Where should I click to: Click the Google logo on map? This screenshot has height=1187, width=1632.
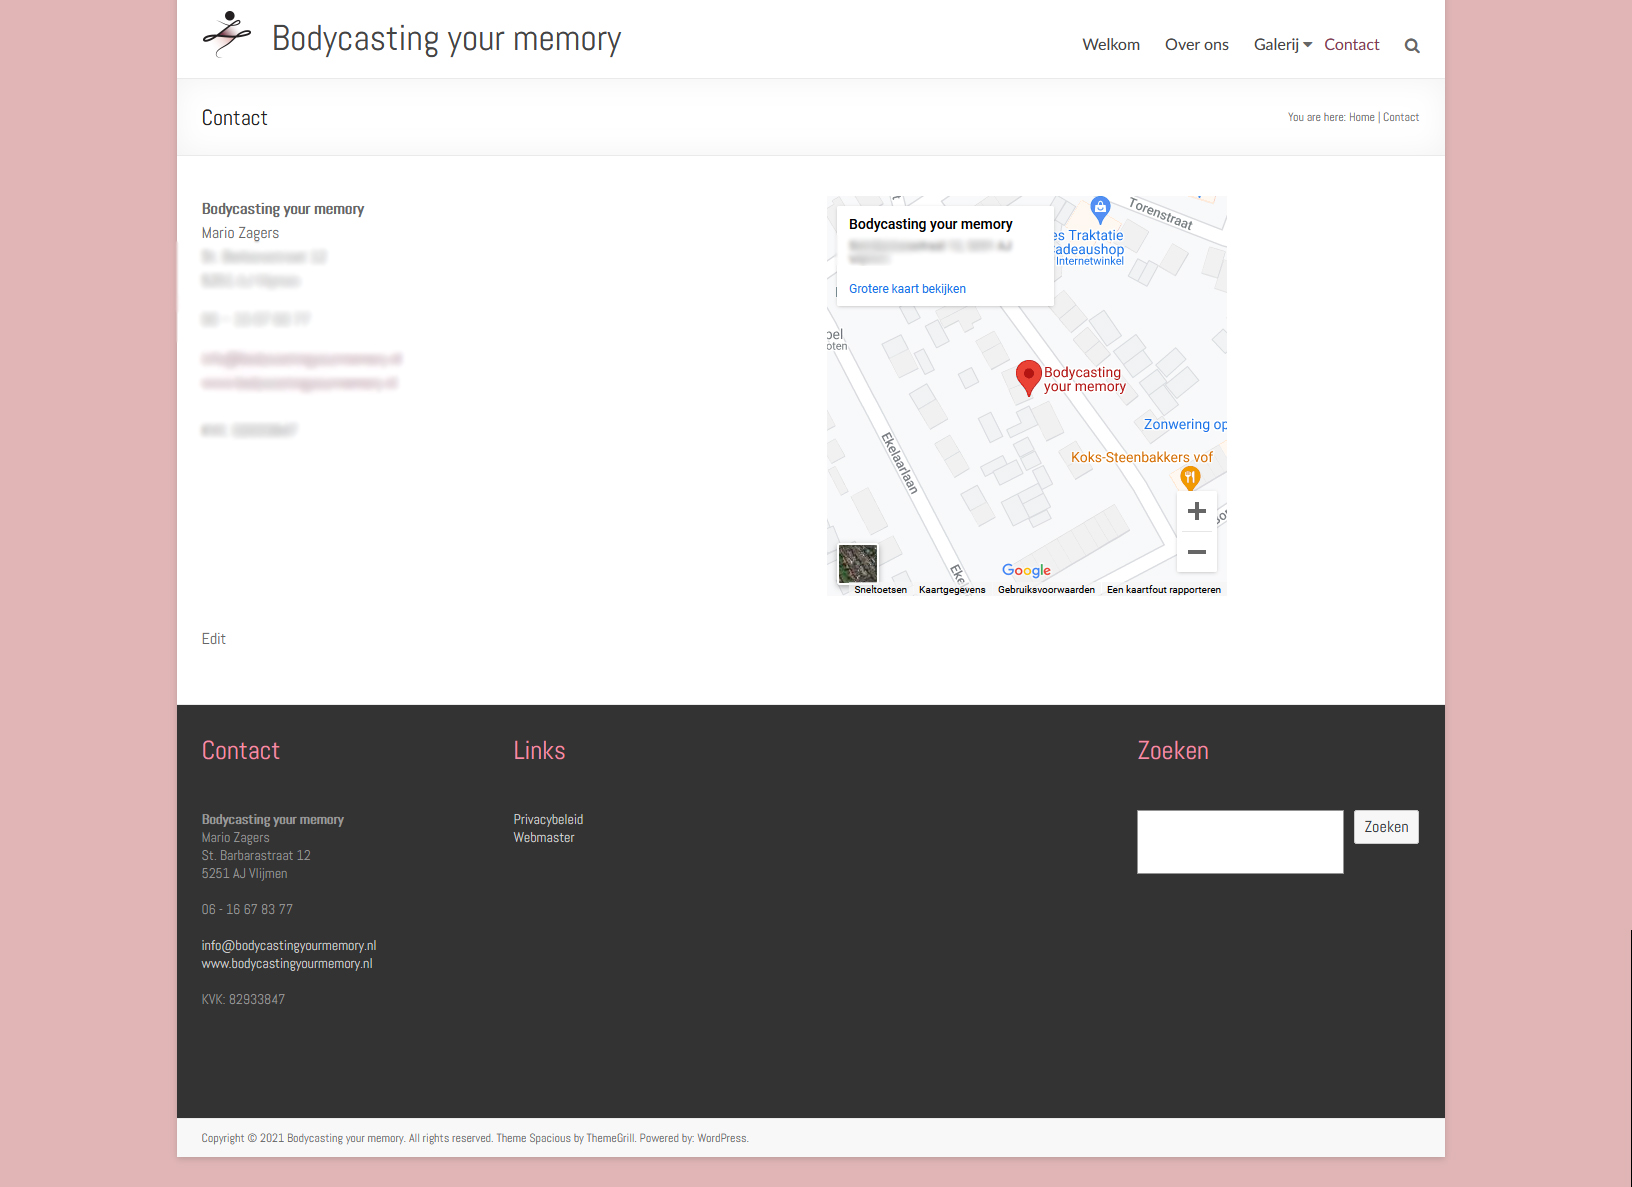[1026, 570]
